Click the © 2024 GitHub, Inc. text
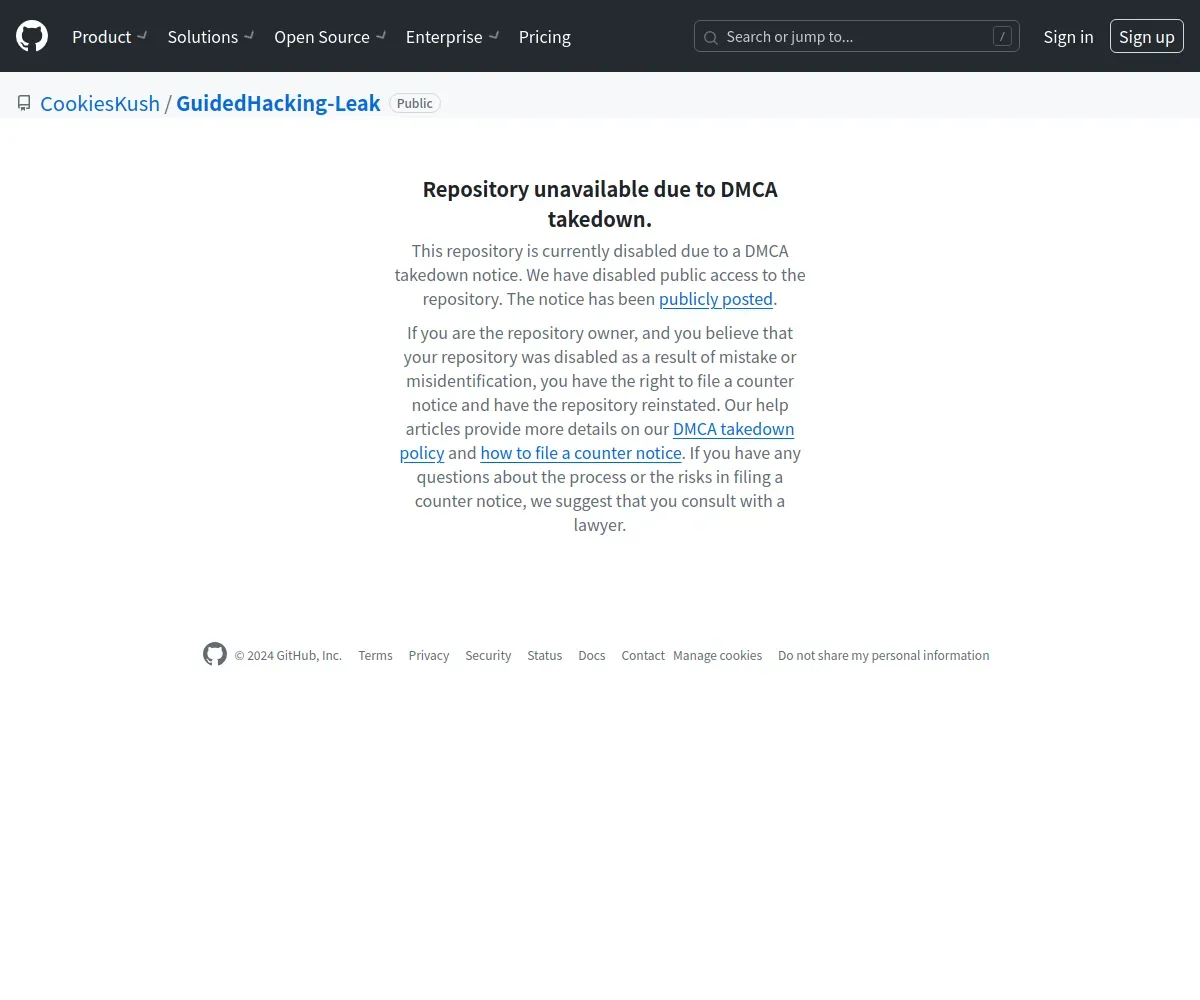The width and height of the screenshot is (1200, 1000). [288, 656]
